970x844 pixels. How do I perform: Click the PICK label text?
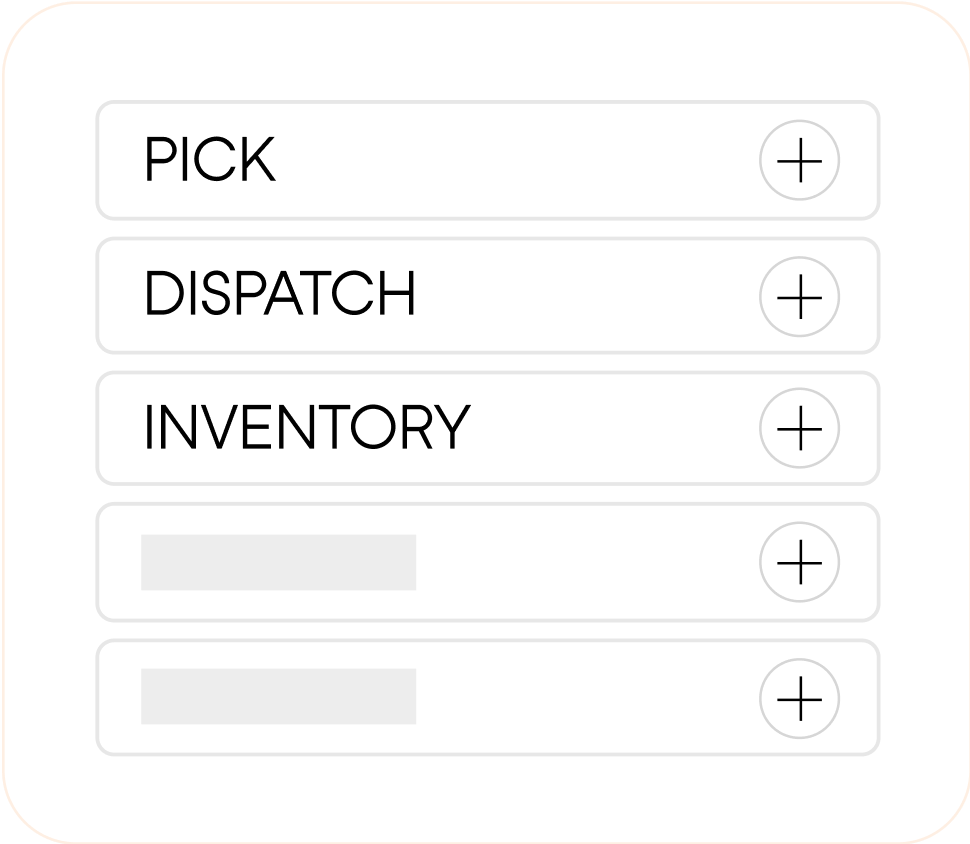tap(210, 161)
